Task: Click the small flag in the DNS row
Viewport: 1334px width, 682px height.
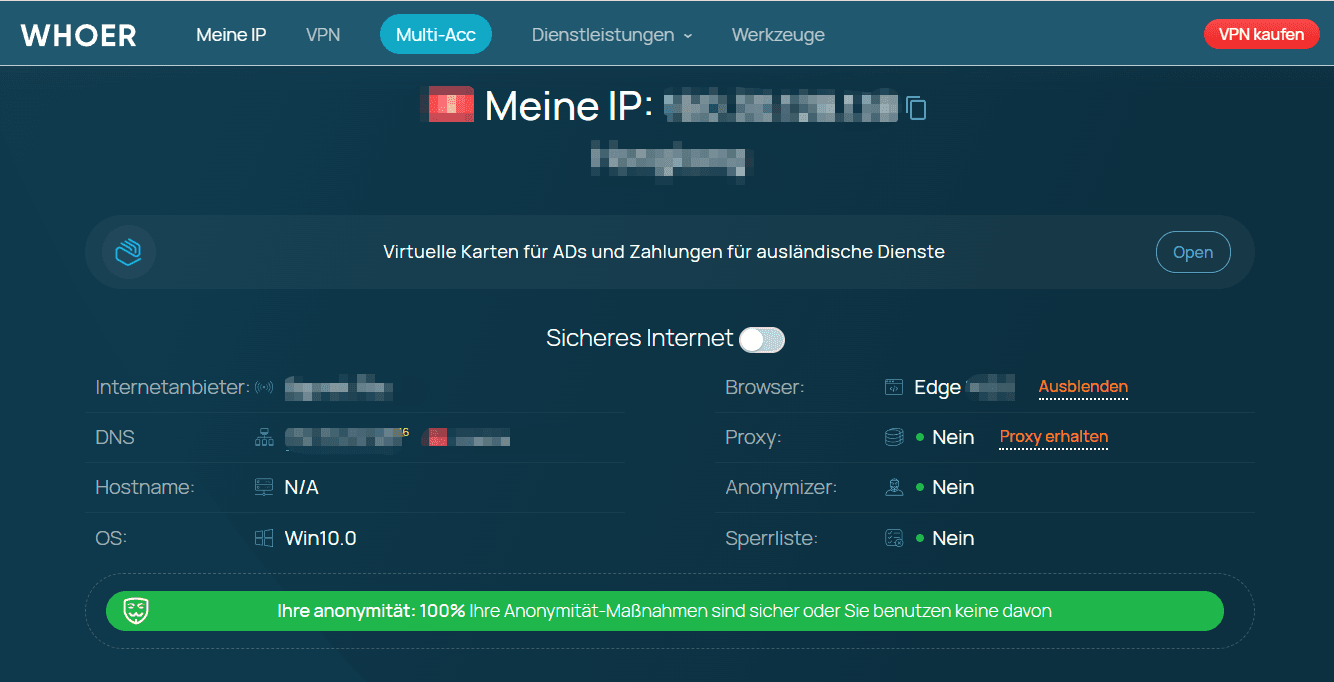Action: (x=437, y=437)
